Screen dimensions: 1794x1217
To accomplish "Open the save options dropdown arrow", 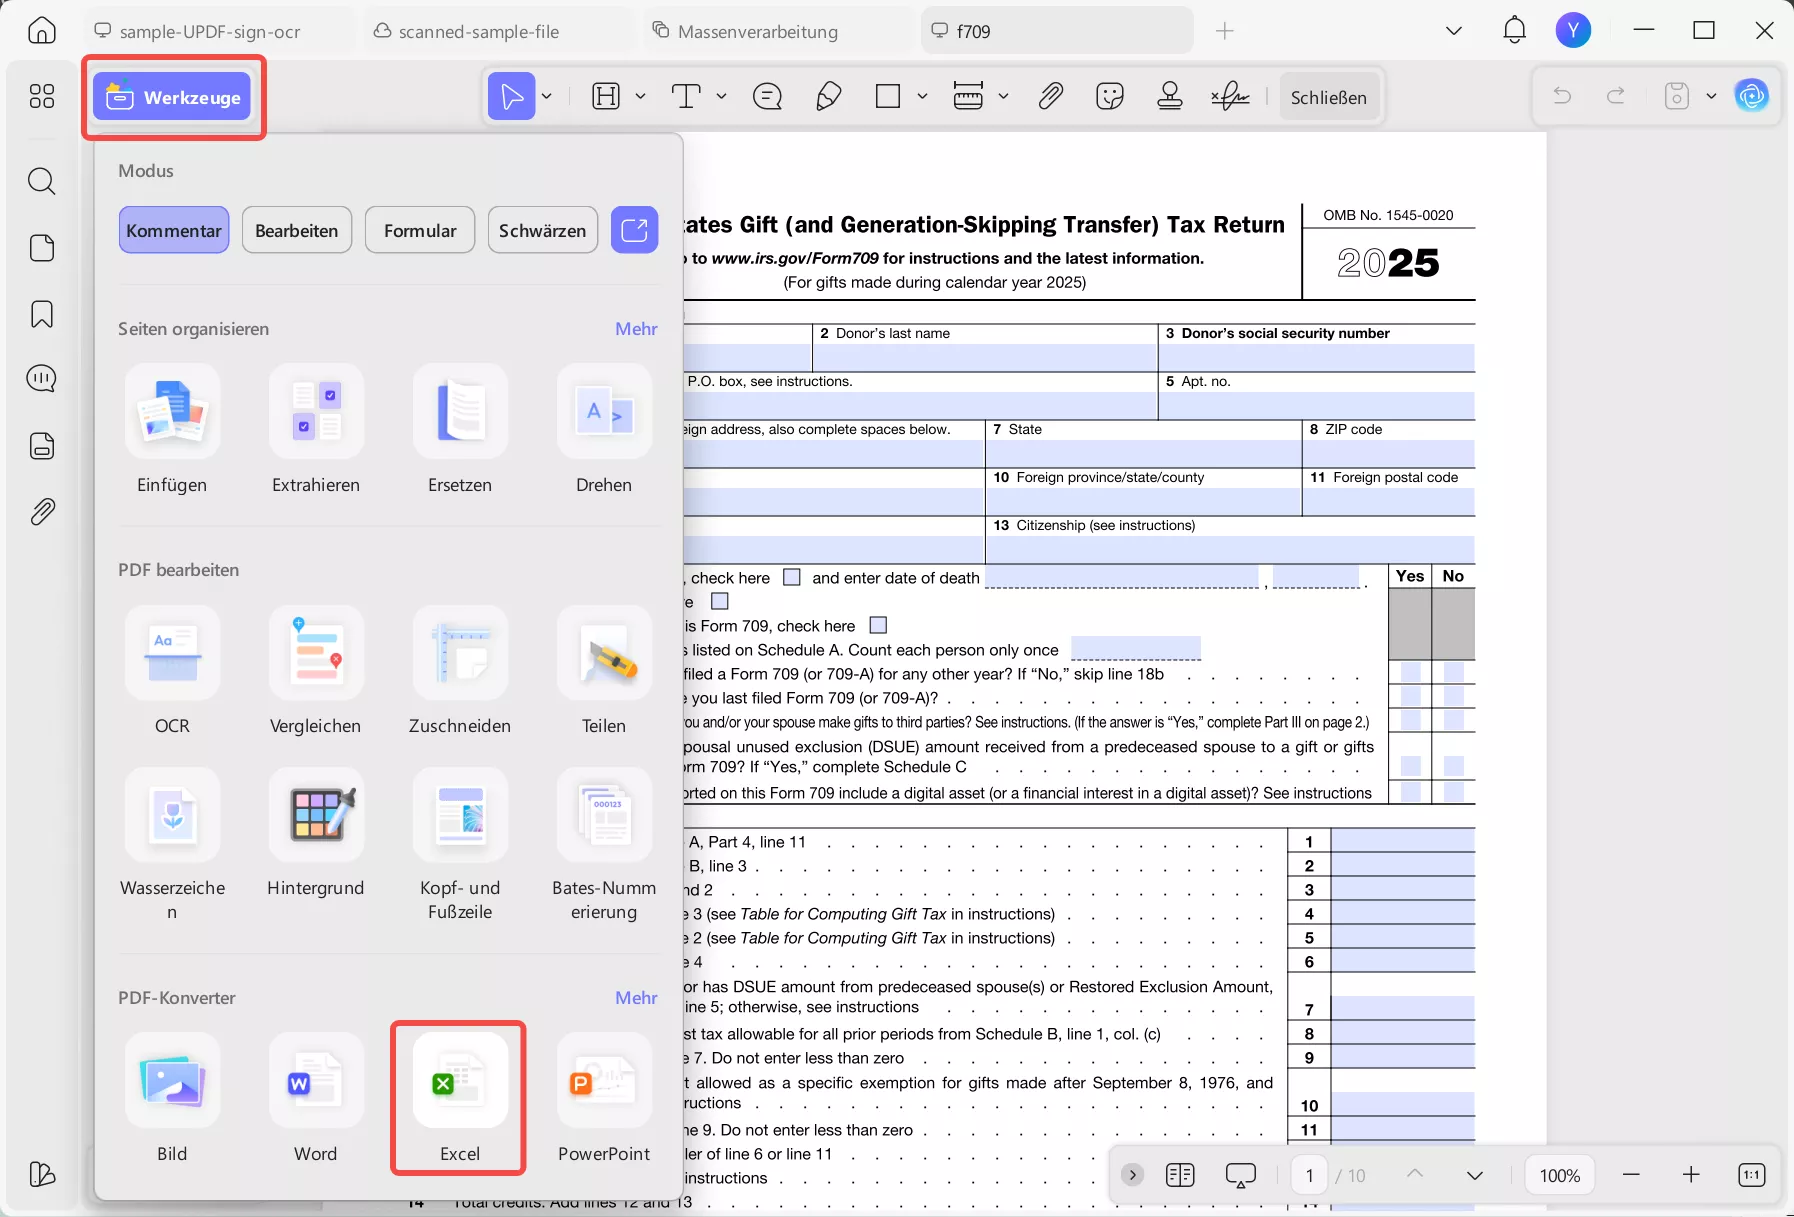I will [x=1711, y=96].
